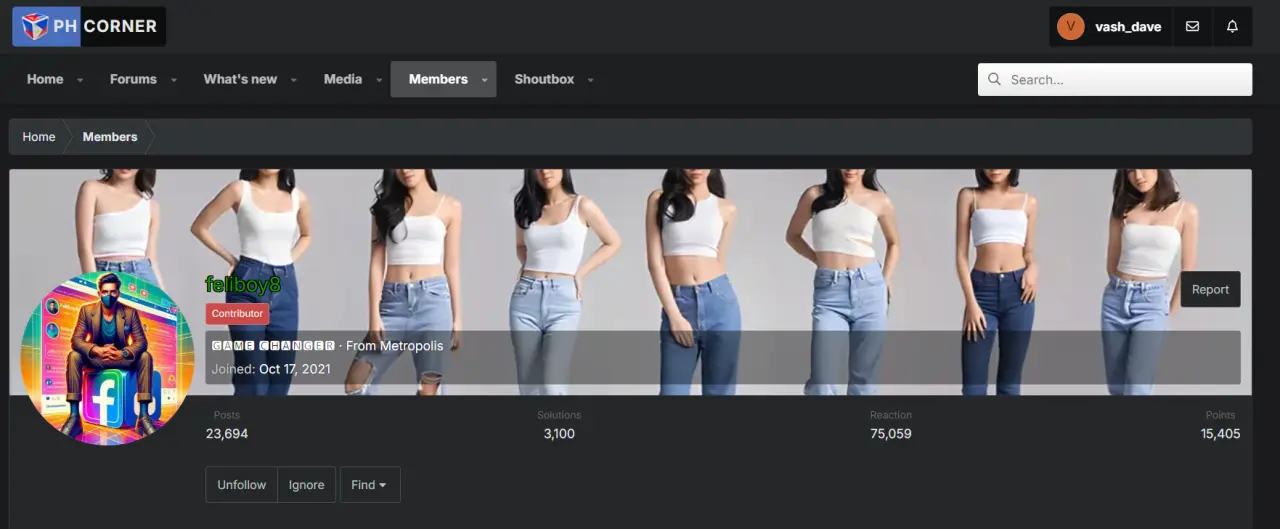Open the envelope inbox icon
This screenshot has width=1280, height=529.
click(1192, 27)
